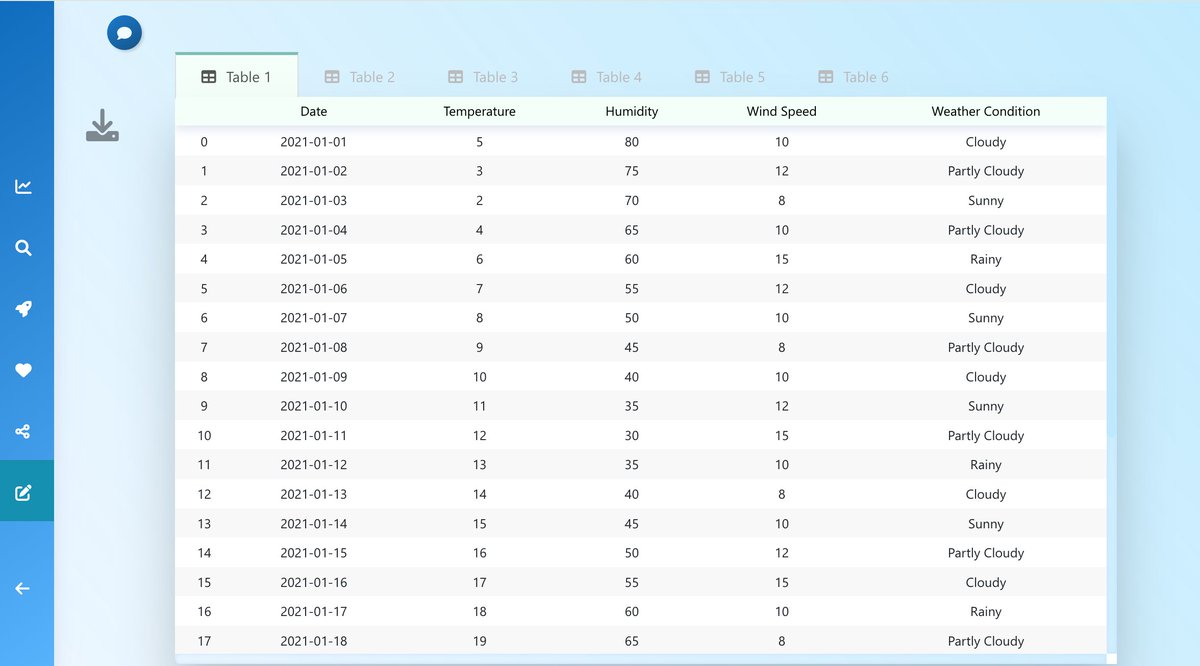This screenshot has height=666, width=1200.
Task: Click the Date column header
Action: [314, 112]
